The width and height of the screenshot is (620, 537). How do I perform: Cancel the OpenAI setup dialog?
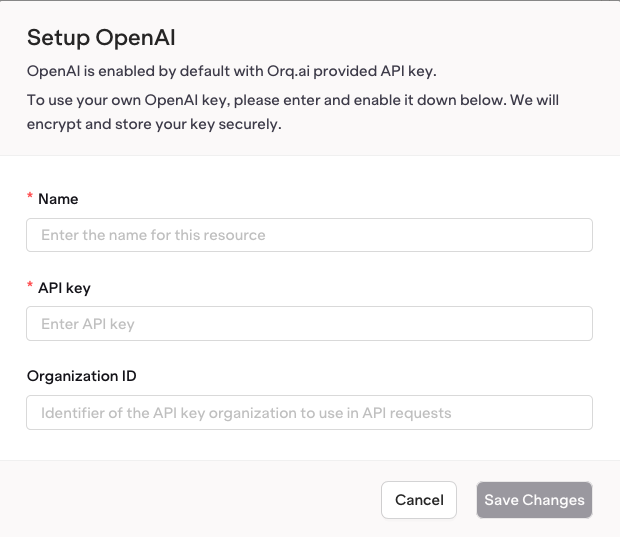419,500
